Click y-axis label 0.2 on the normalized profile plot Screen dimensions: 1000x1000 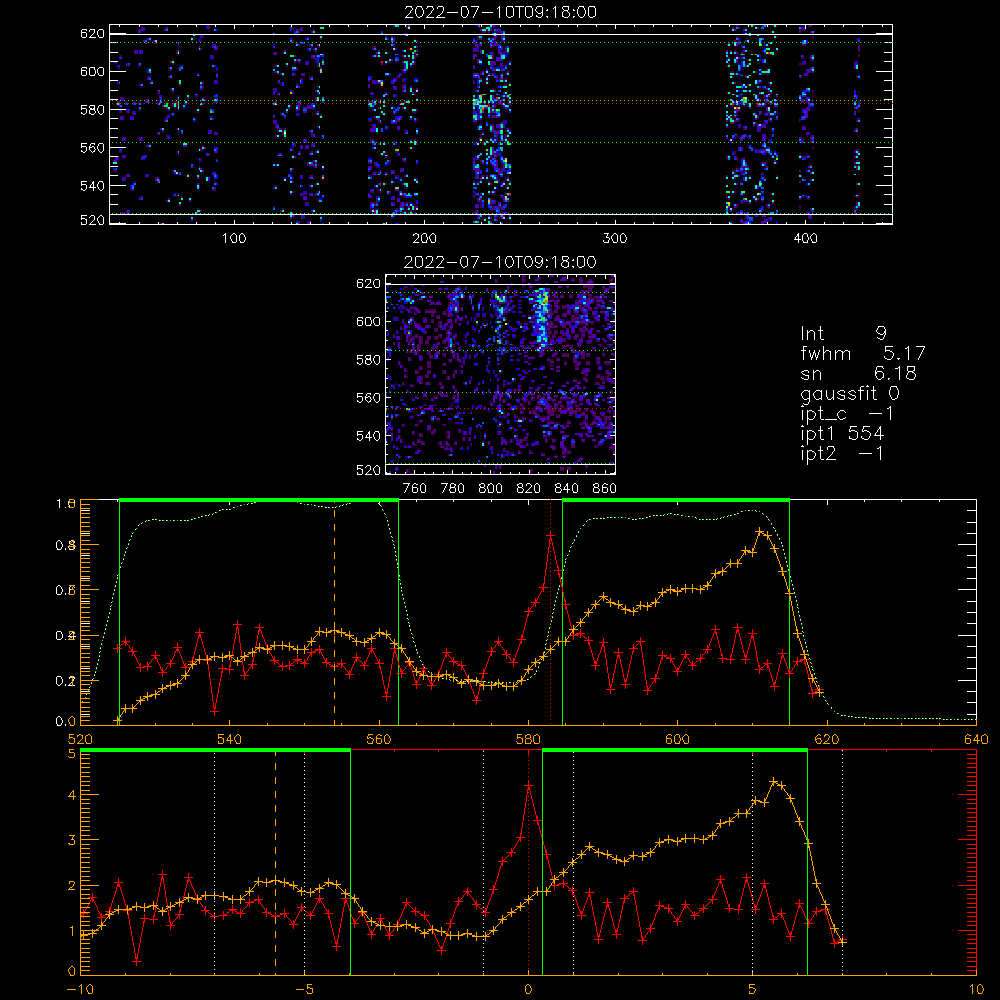pyautogui.click(x=66, y=681)
